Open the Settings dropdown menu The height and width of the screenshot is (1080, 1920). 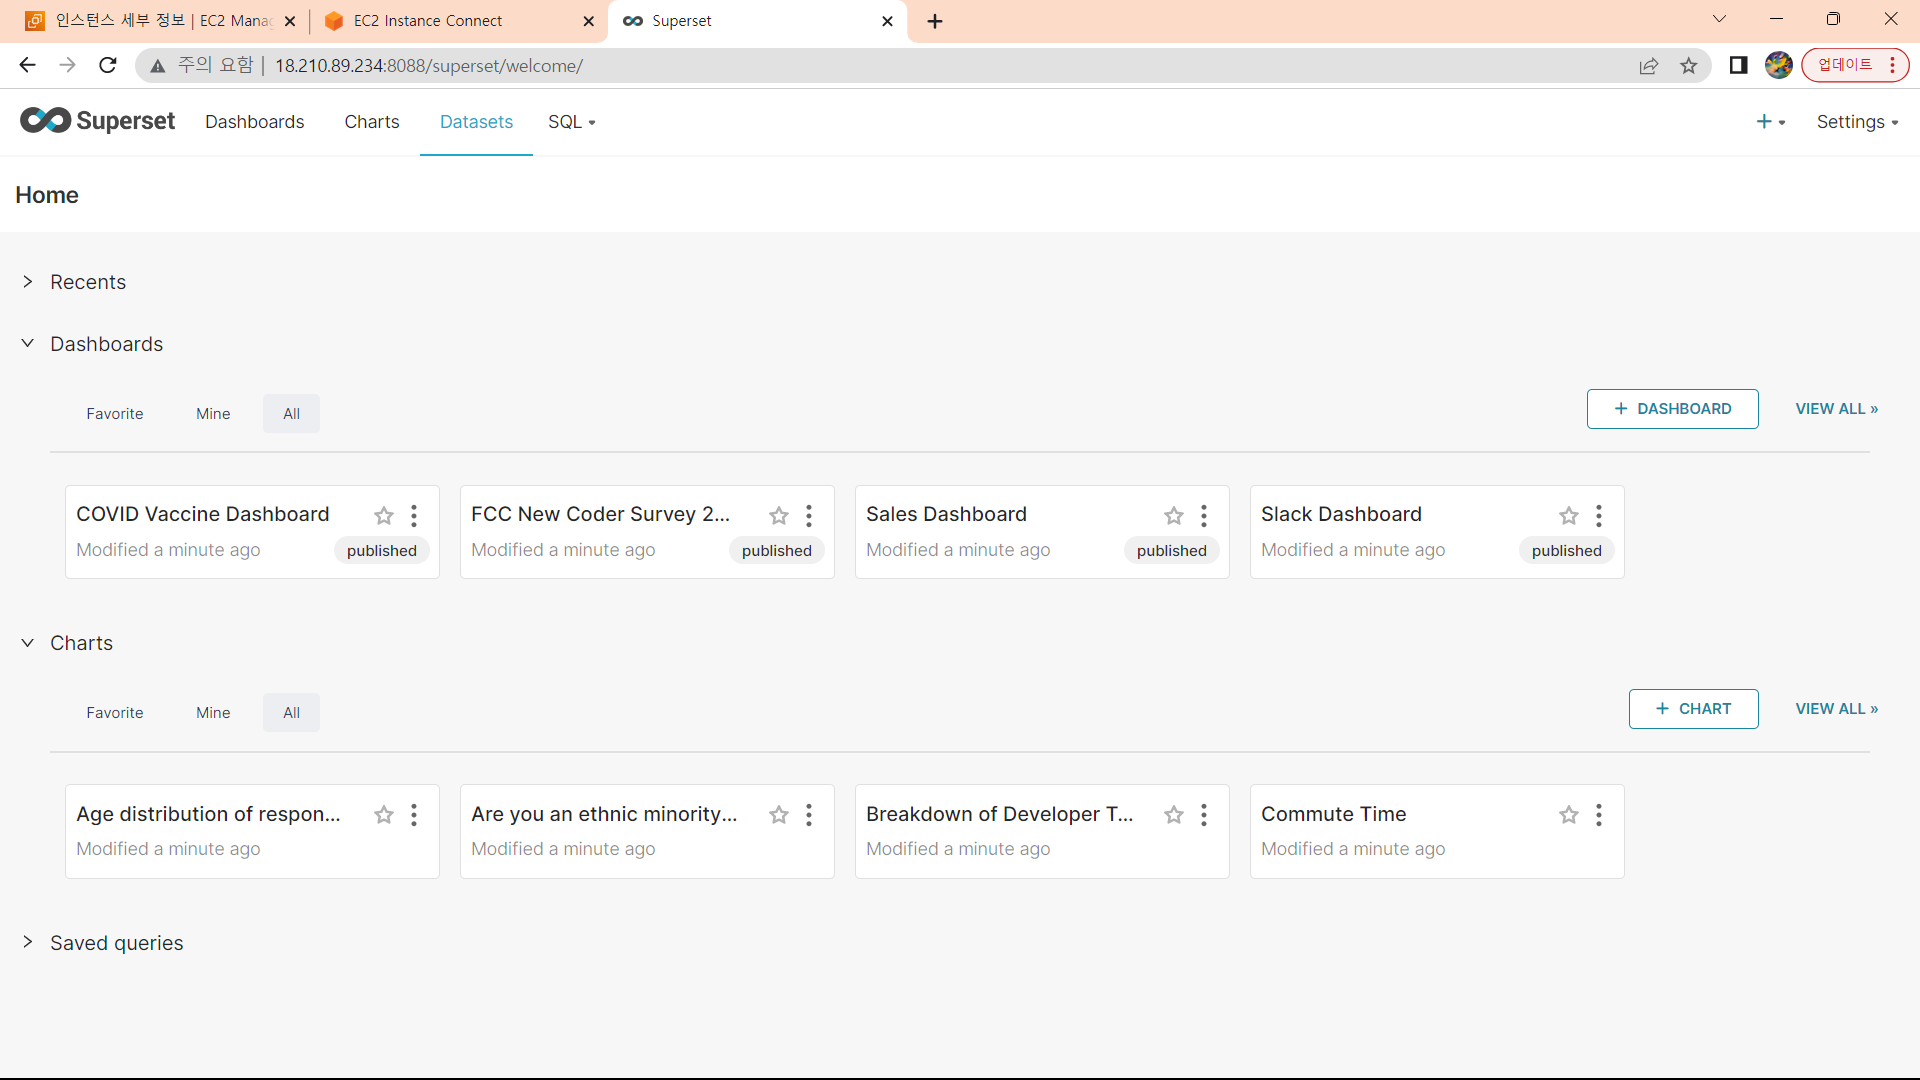(1857, 122)
